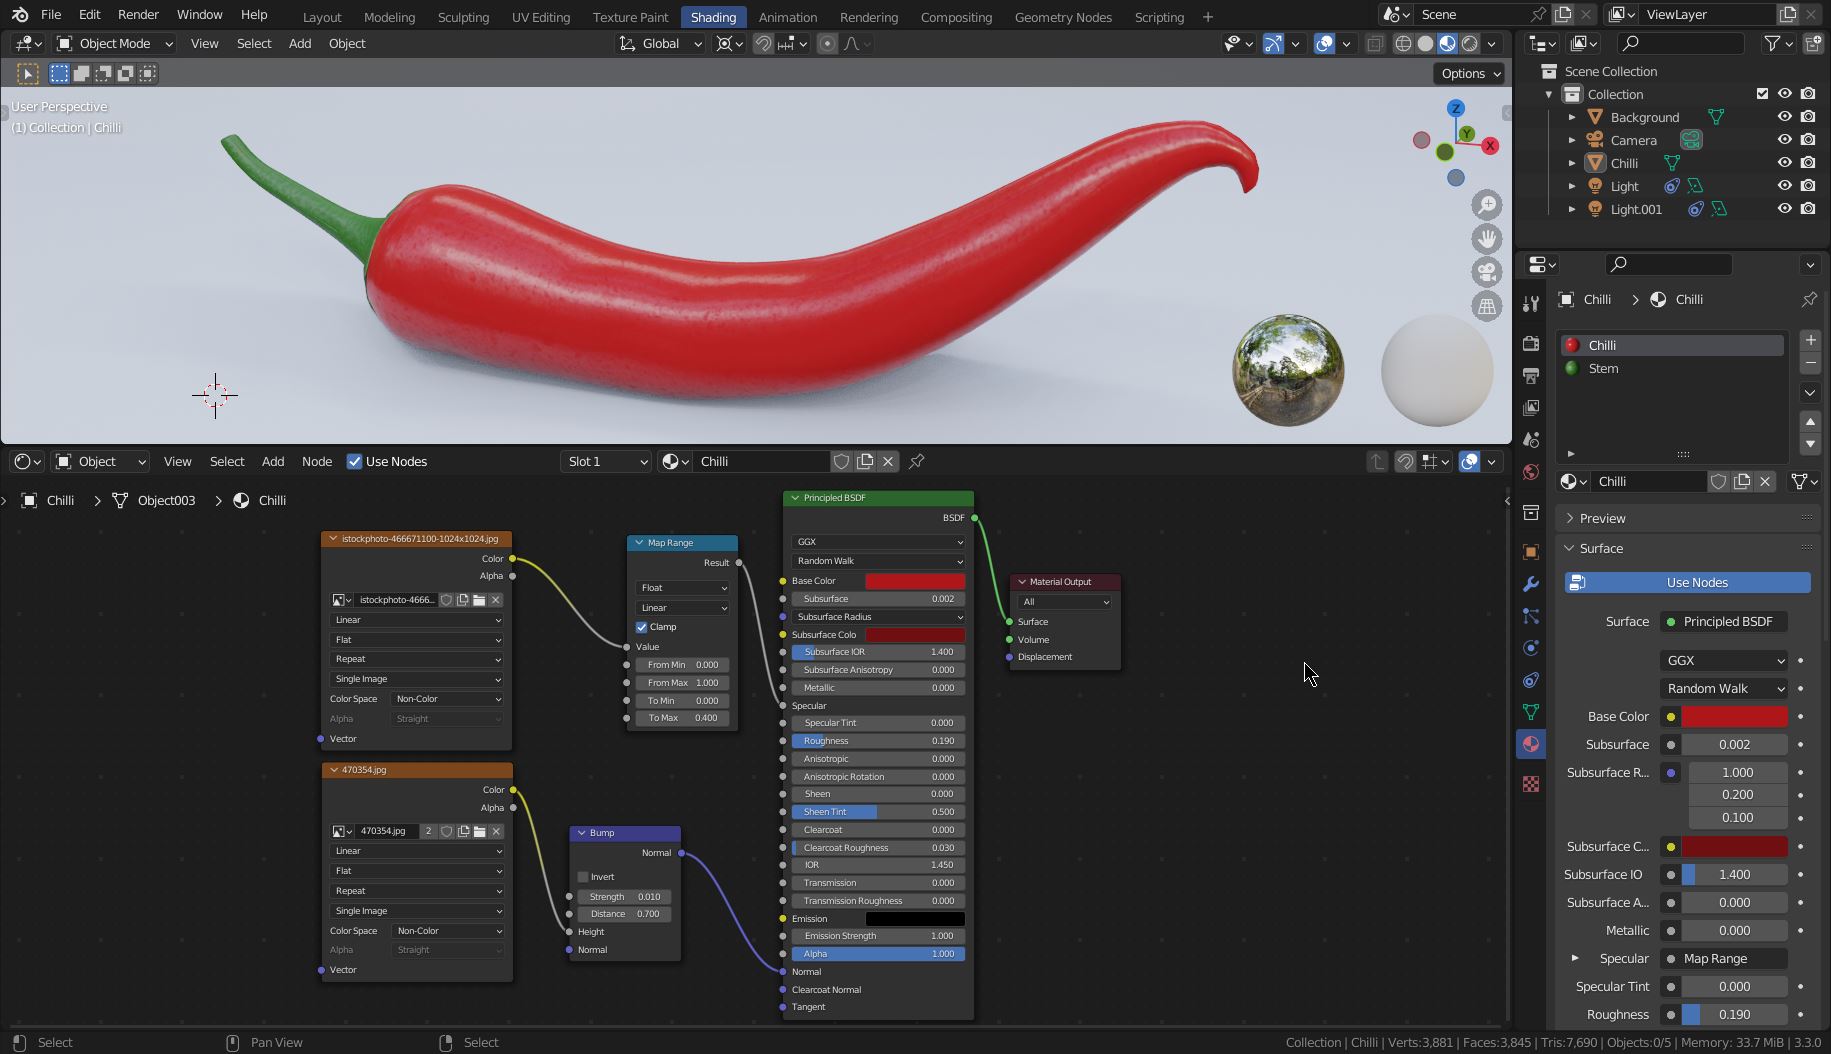Open Object Mode dropdown in viewport header
The width and height of the screenshot is (1831, 1054).
(x=114, y=43)
